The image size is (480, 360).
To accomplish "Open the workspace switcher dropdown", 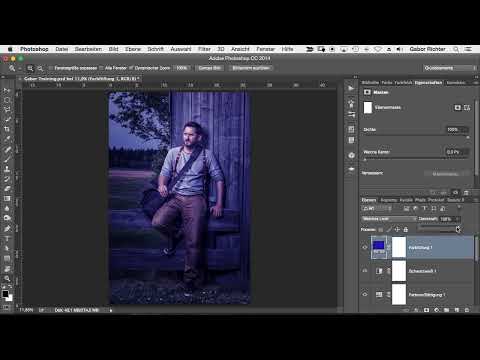I will pyautogui.click(x=450, y=68).
